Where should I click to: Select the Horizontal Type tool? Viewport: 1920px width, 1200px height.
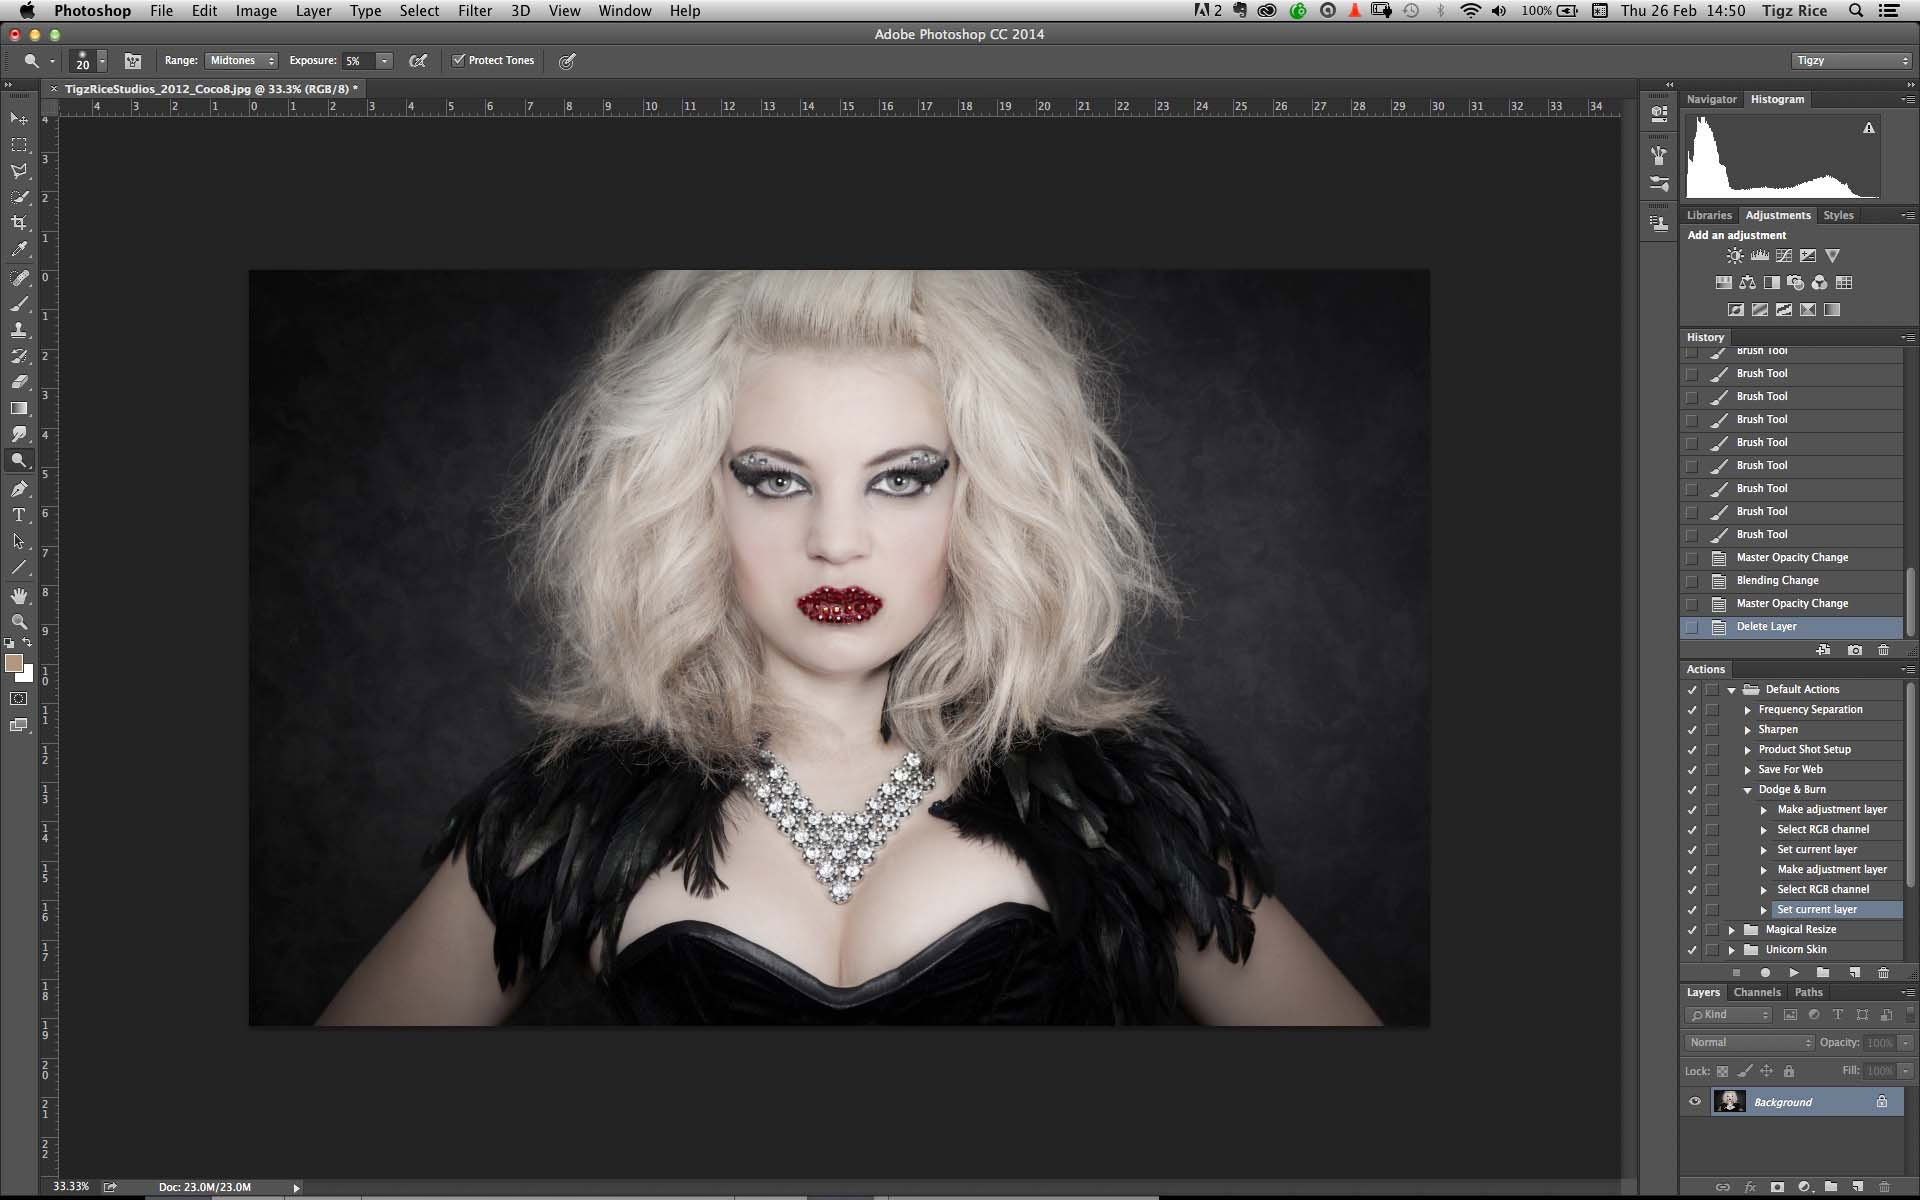click(x=19, y=515)
